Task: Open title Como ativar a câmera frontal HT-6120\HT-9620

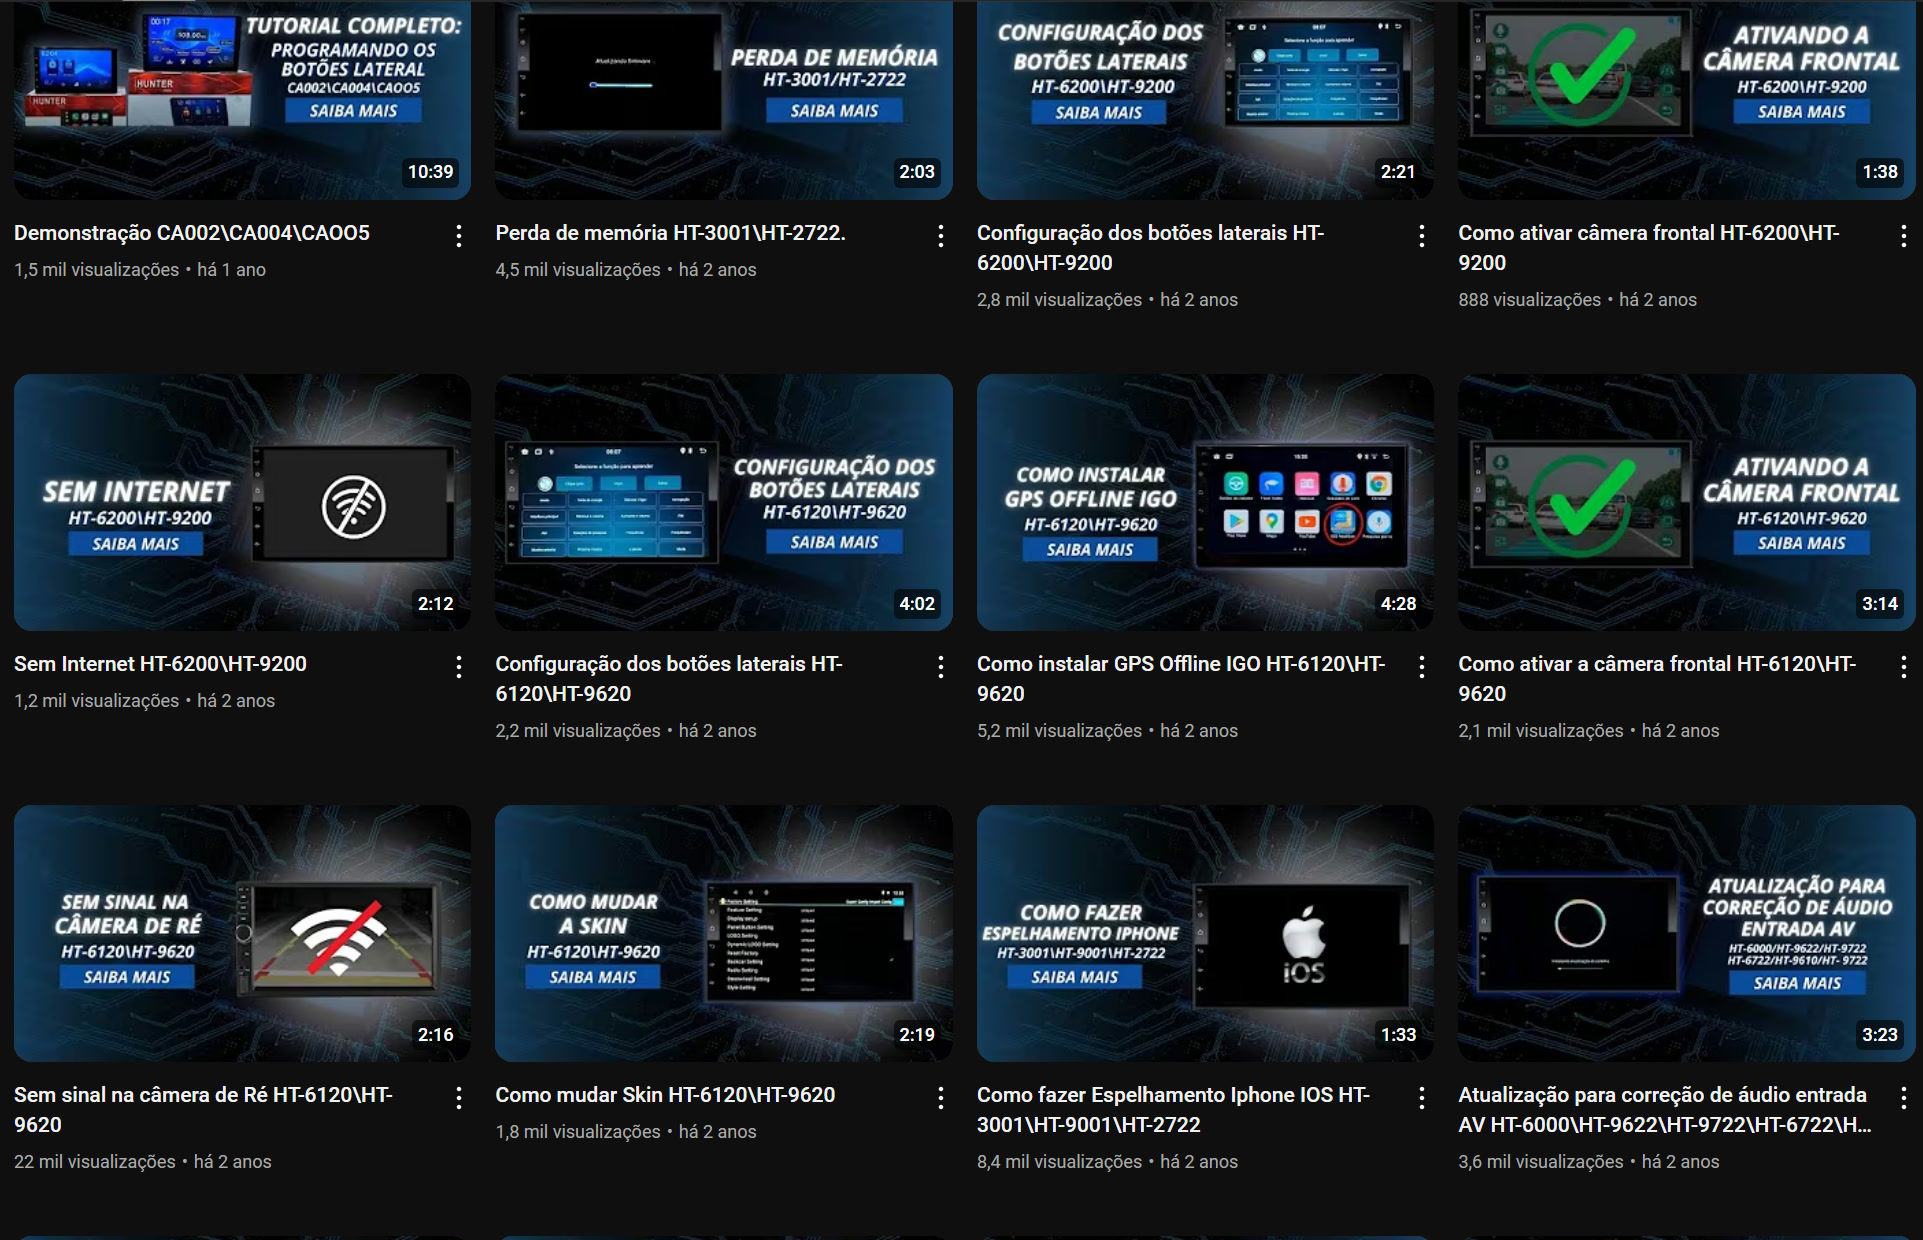Action: (1657, 679)
